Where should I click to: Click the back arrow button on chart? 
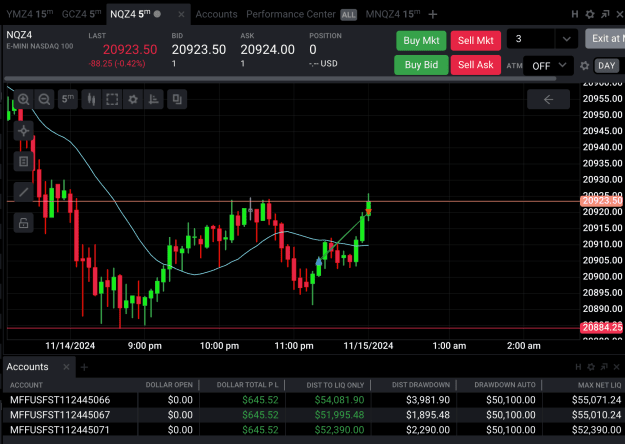pos(548,99)
